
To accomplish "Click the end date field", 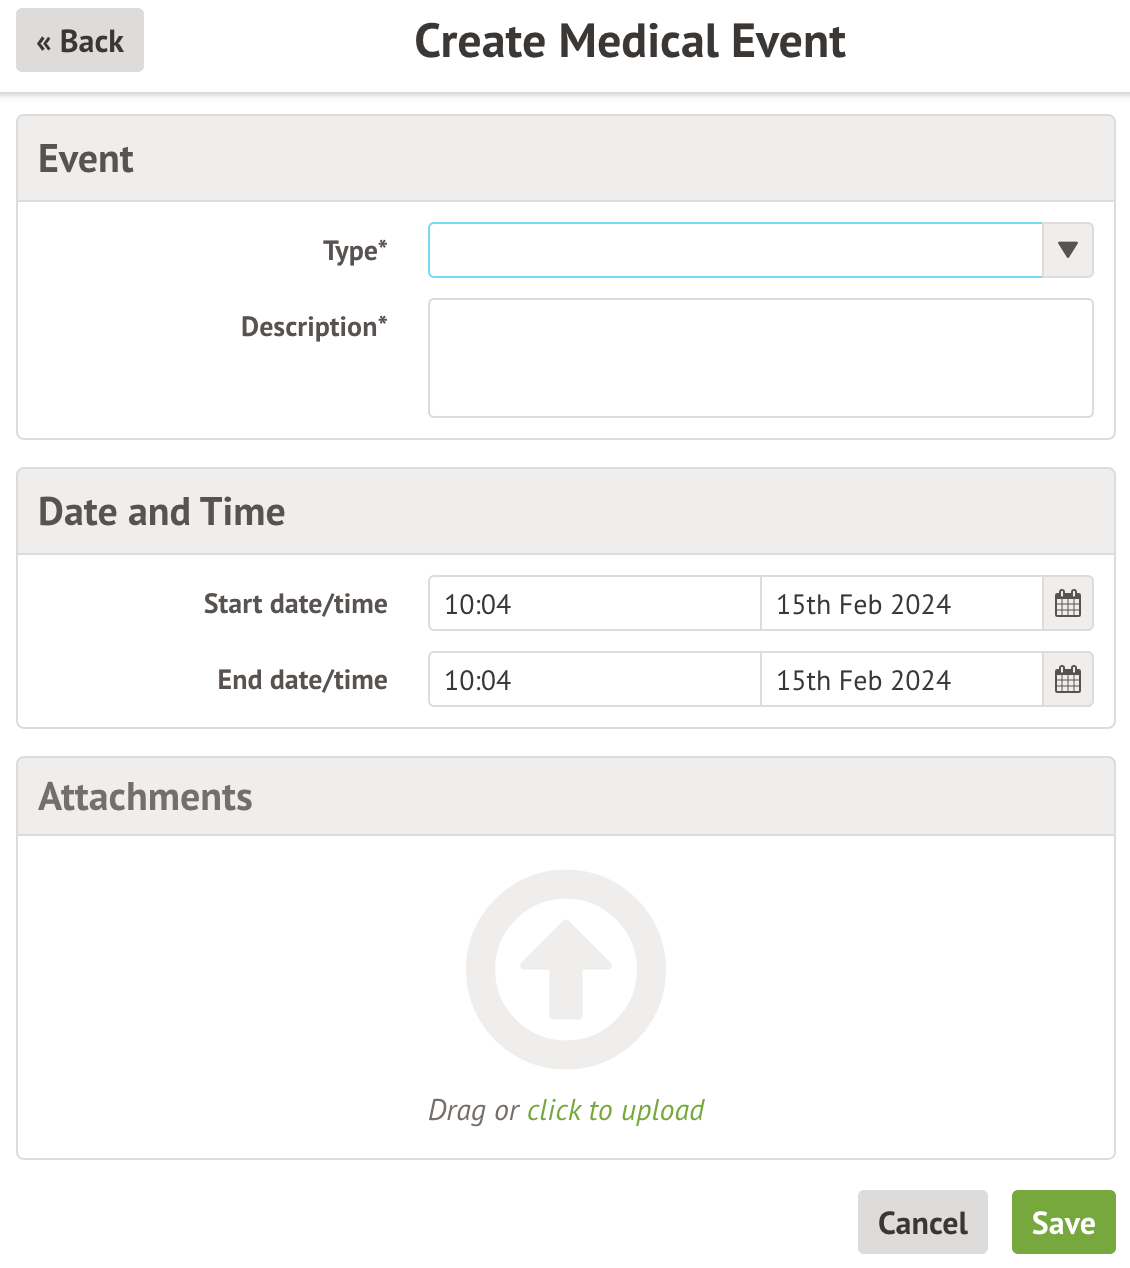I will click(x=898, y=679).
